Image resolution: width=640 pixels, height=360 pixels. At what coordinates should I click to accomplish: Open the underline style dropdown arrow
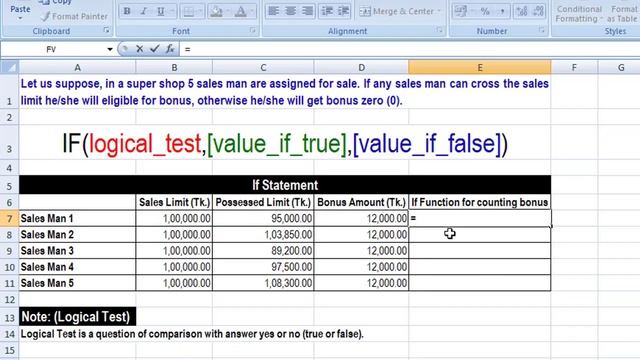[172, 11]
